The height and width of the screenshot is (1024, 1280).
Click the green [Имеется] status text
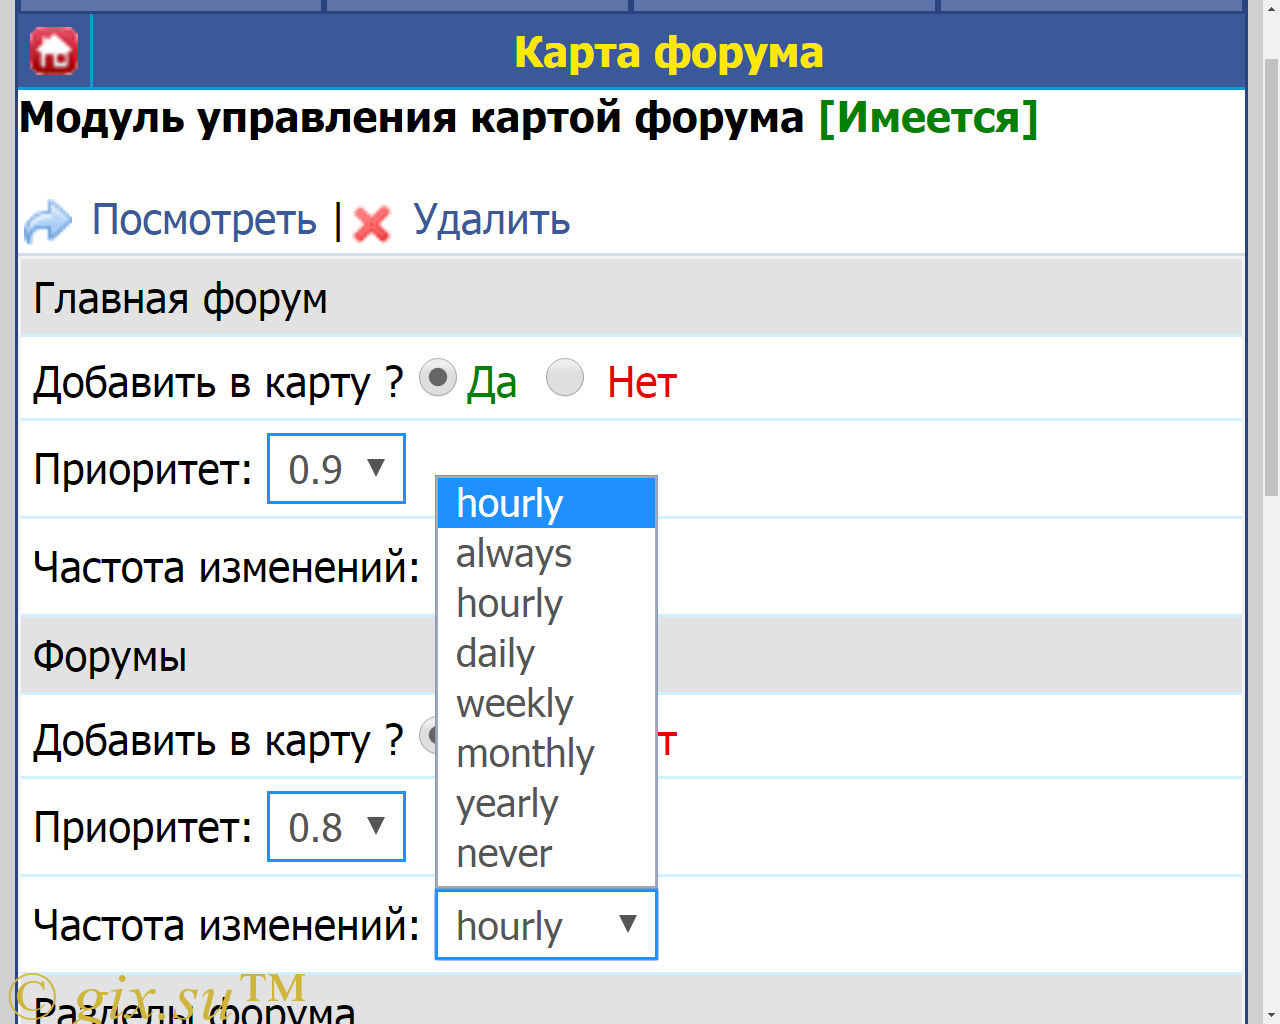pyautogui.click(x=929, y=118)
